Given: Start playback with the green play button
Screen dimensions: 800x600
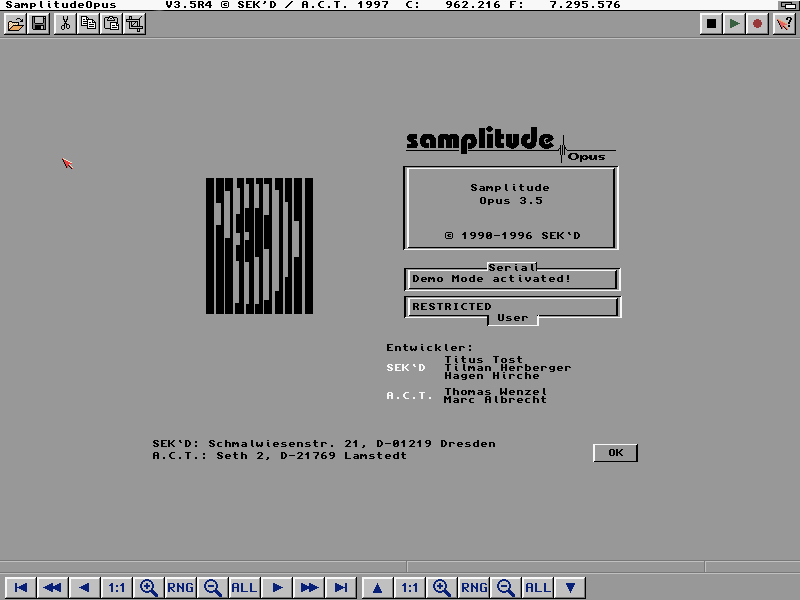Looking at the screenshot, I should pos(734,24).
